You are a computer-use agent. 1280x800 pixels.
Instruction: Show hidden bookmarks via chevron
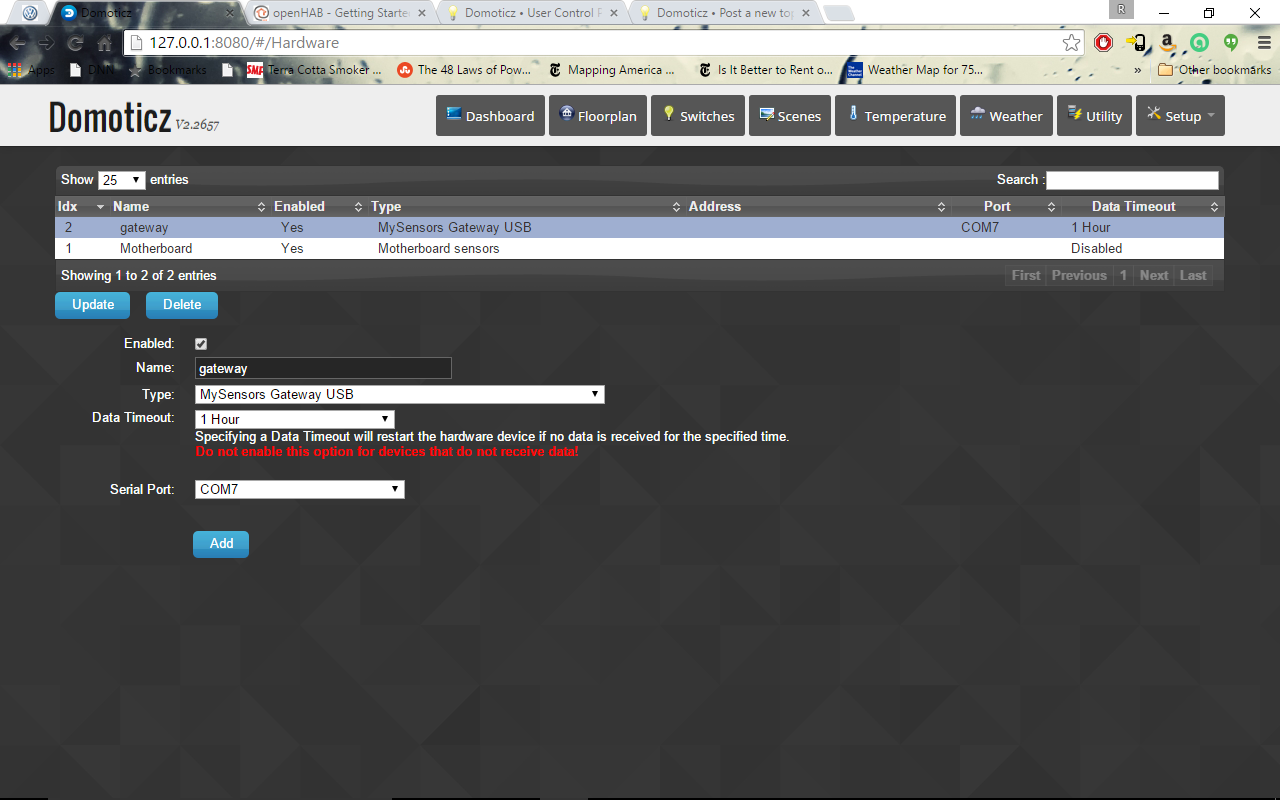click(x=1137, y=70)
